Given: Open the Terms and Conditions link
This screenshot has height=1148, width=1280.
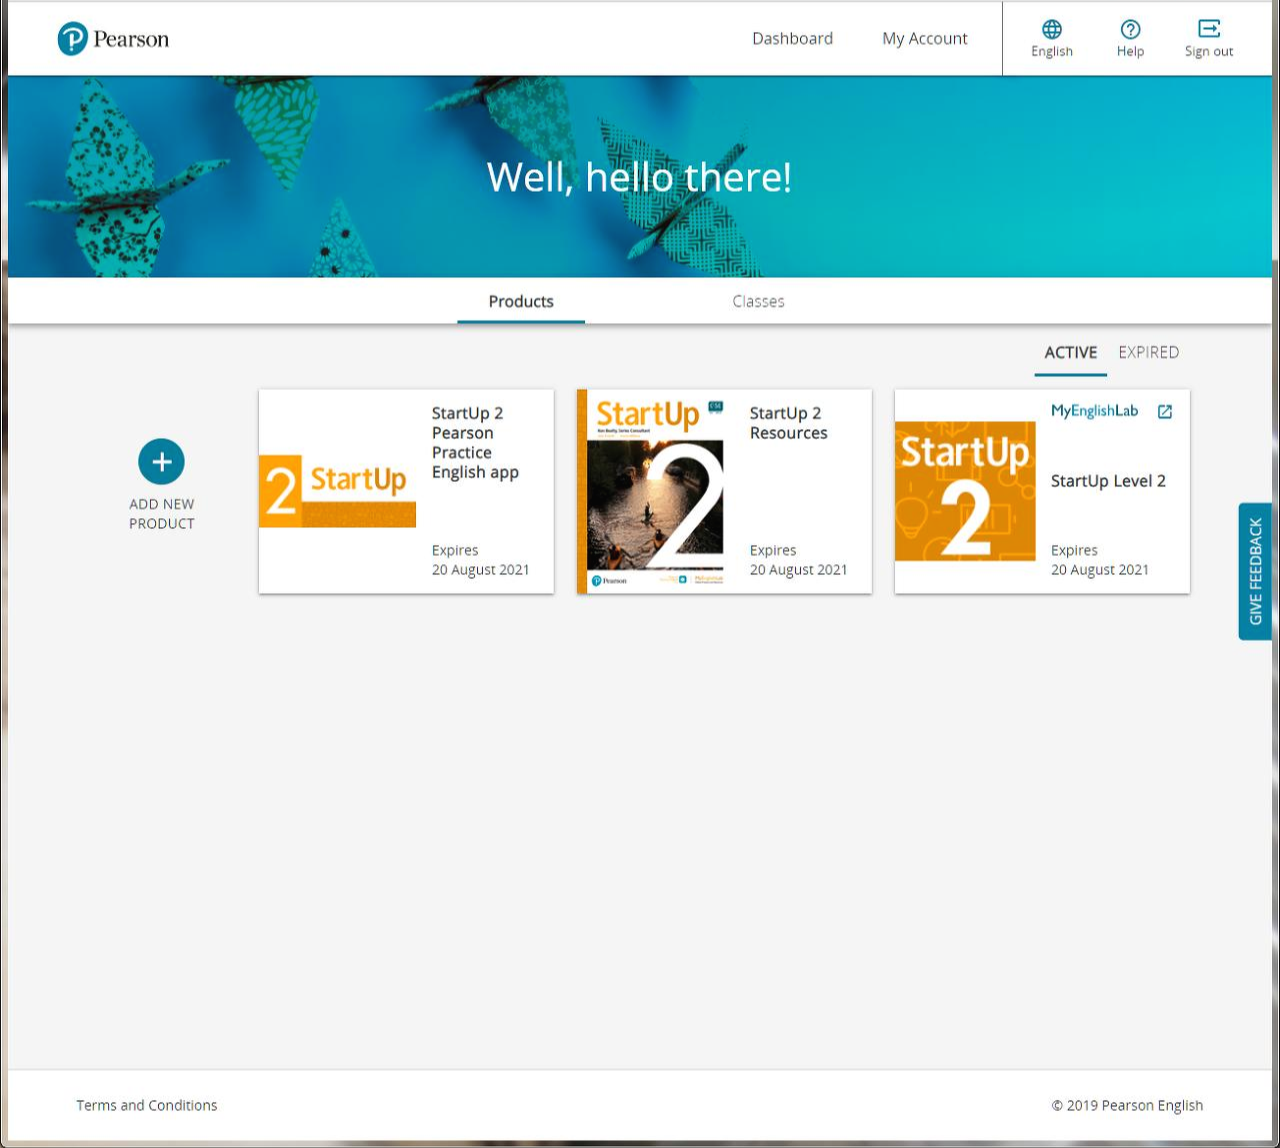Looking at the screenshot, I should [x=147, y=1105].
